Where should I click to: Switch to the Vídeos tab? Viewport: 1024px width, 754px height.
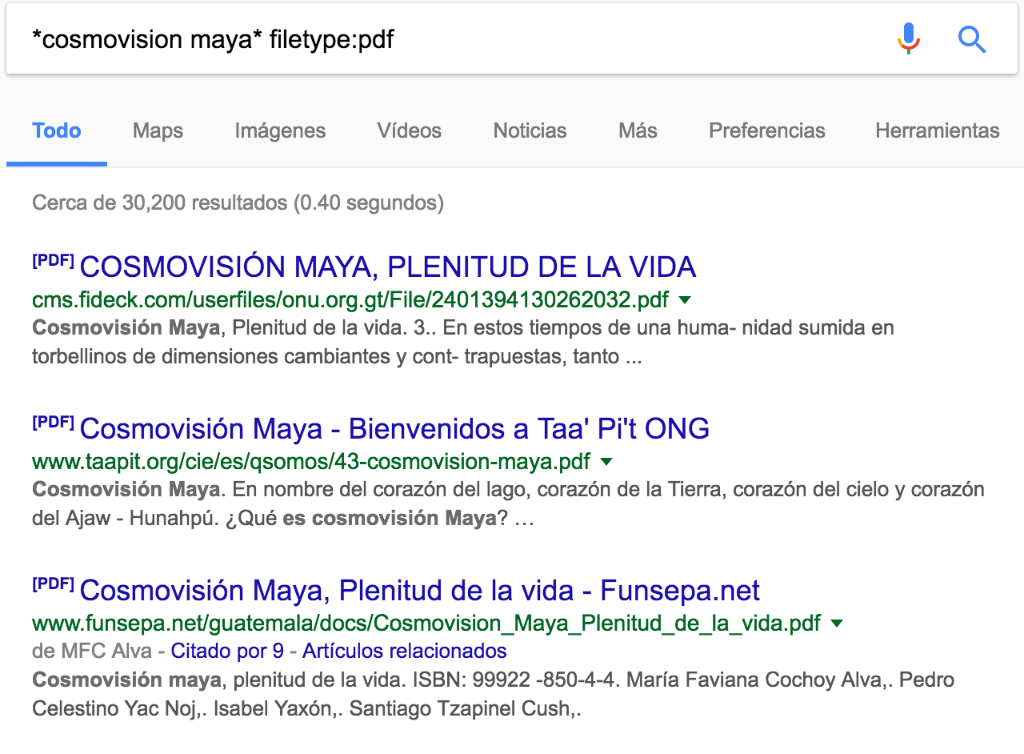click(409, 131)
